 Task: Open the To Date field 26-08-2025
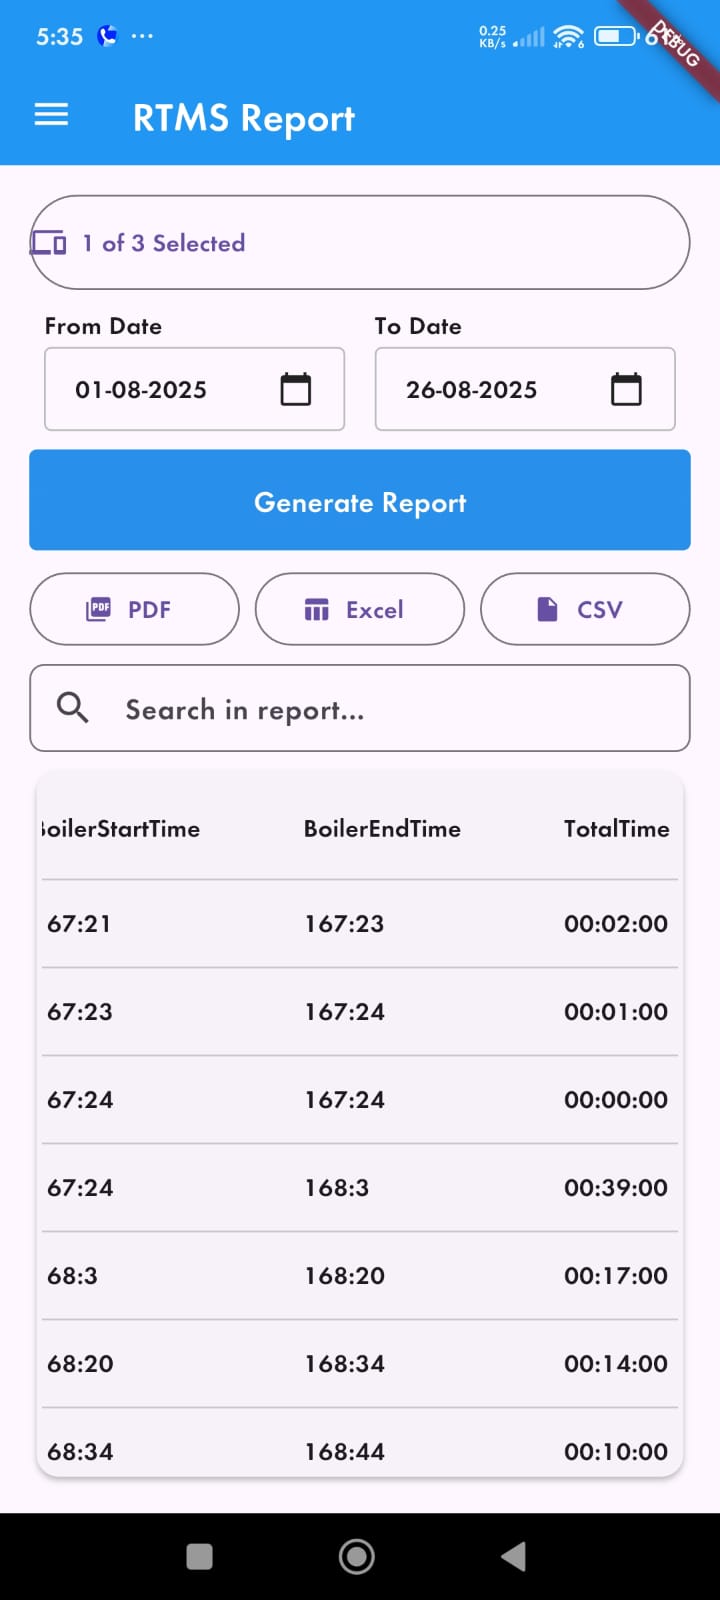point(490,389)
